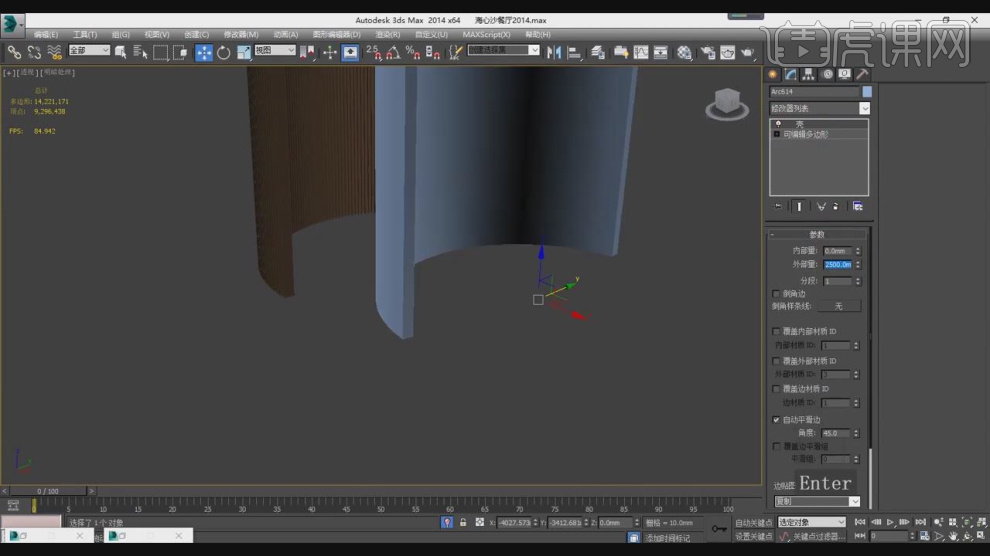
Task: Click the object color swatch
Action: coord(866,92)
